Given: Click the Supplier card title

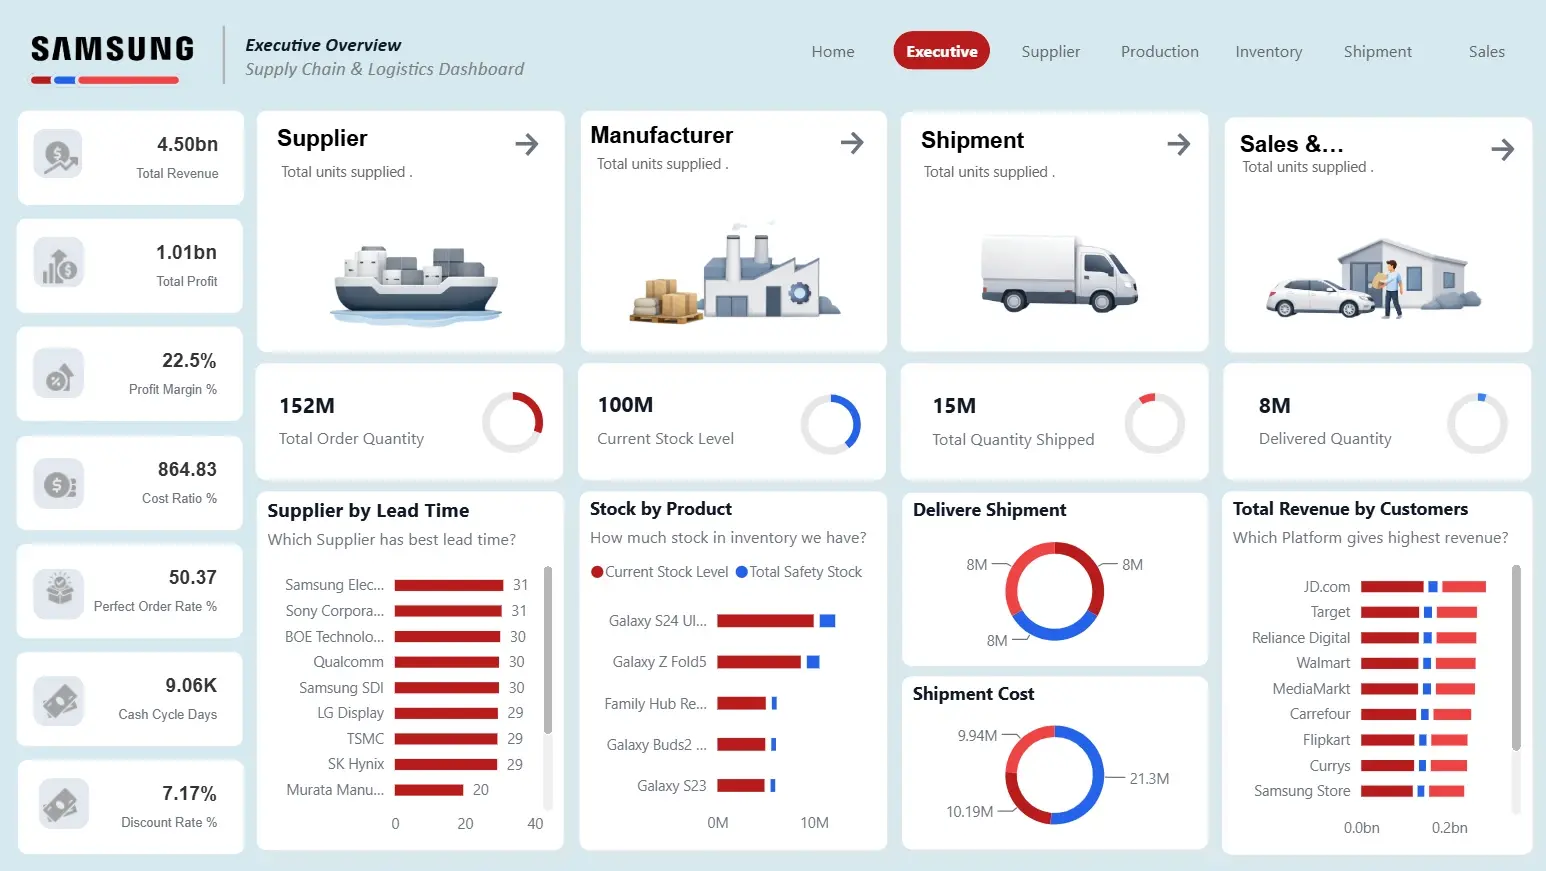Looking at the screenshot, I should 322,139.
